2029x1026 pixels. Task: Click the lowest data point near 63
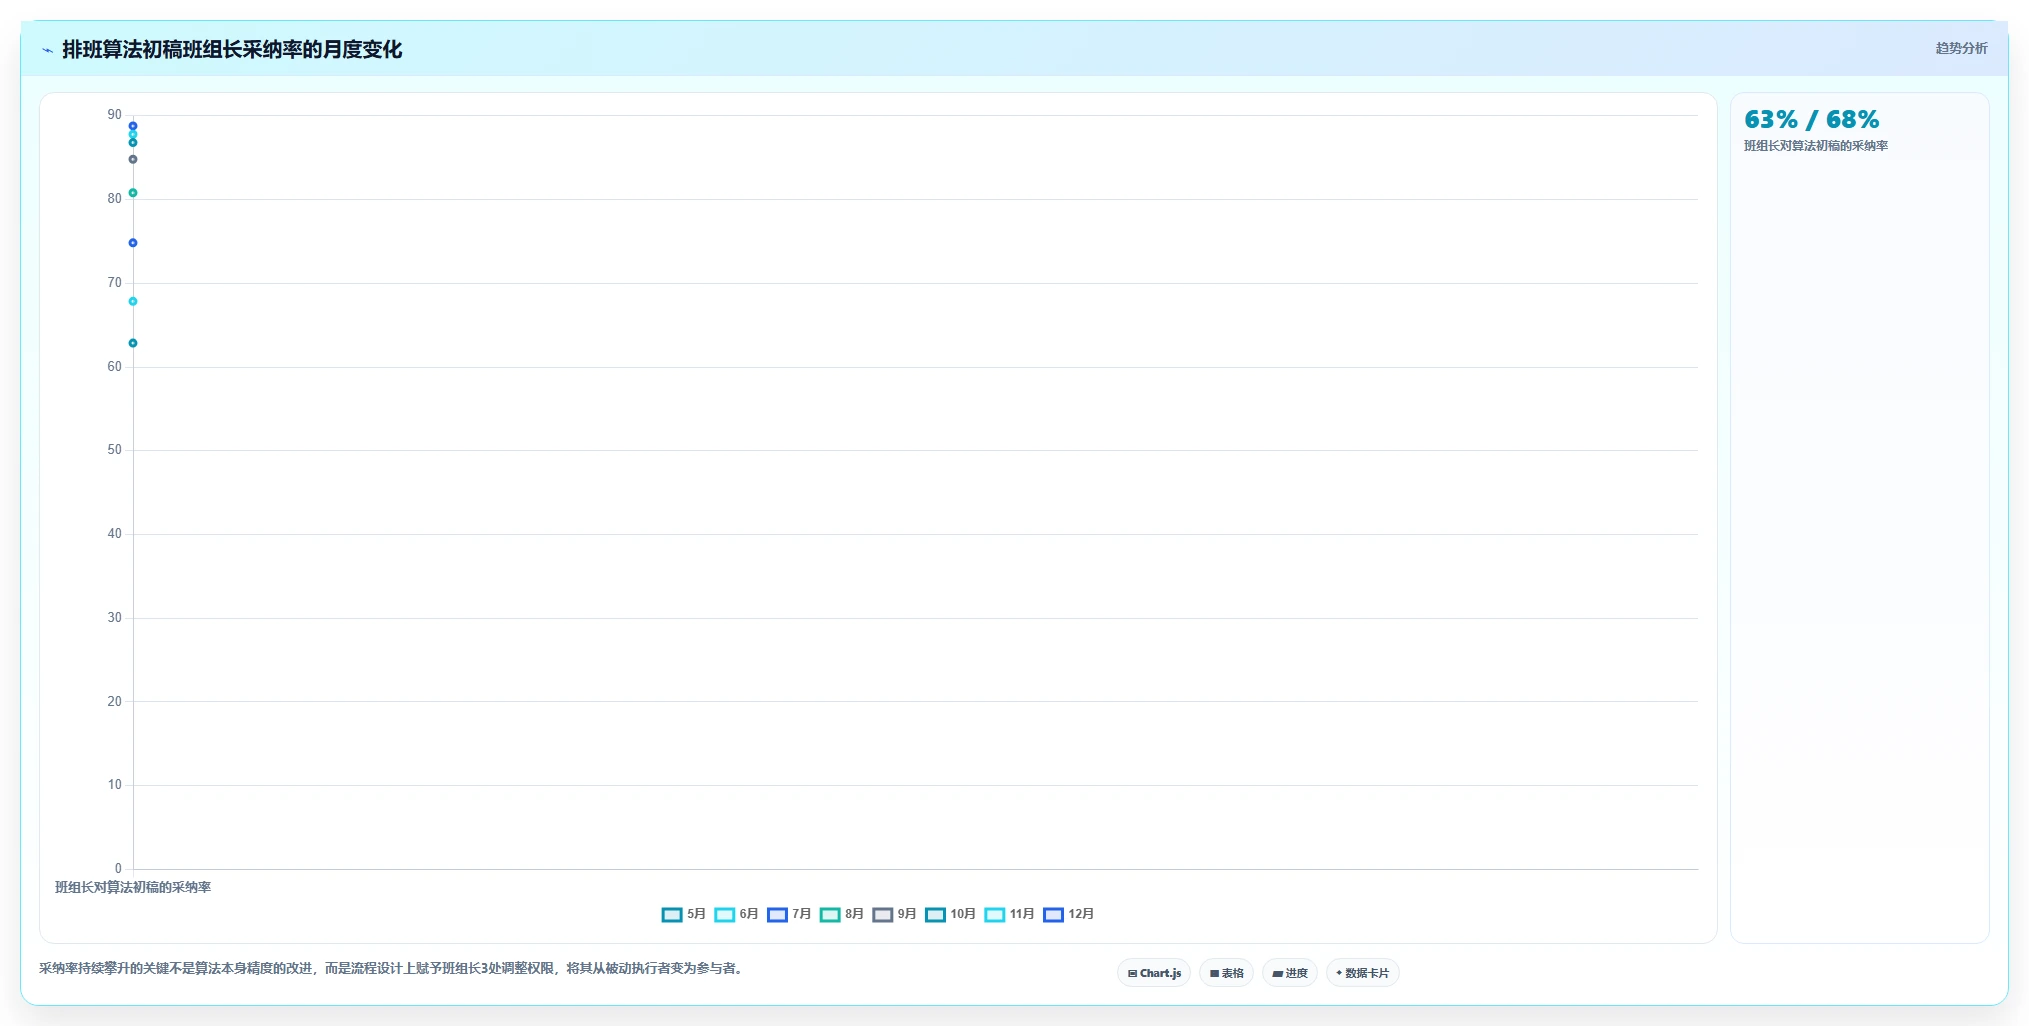click(133, 343)
